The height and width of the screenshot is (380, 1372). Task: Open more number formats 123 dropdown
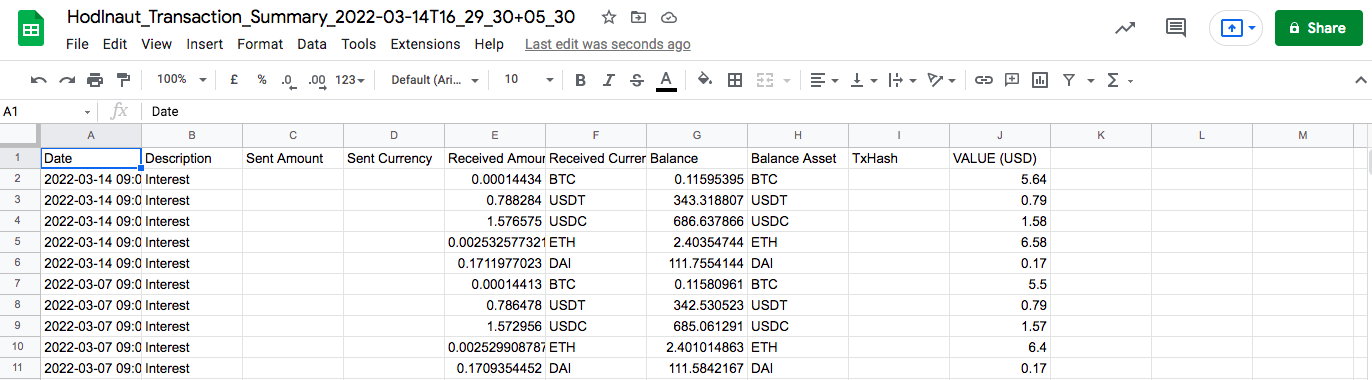350,80
